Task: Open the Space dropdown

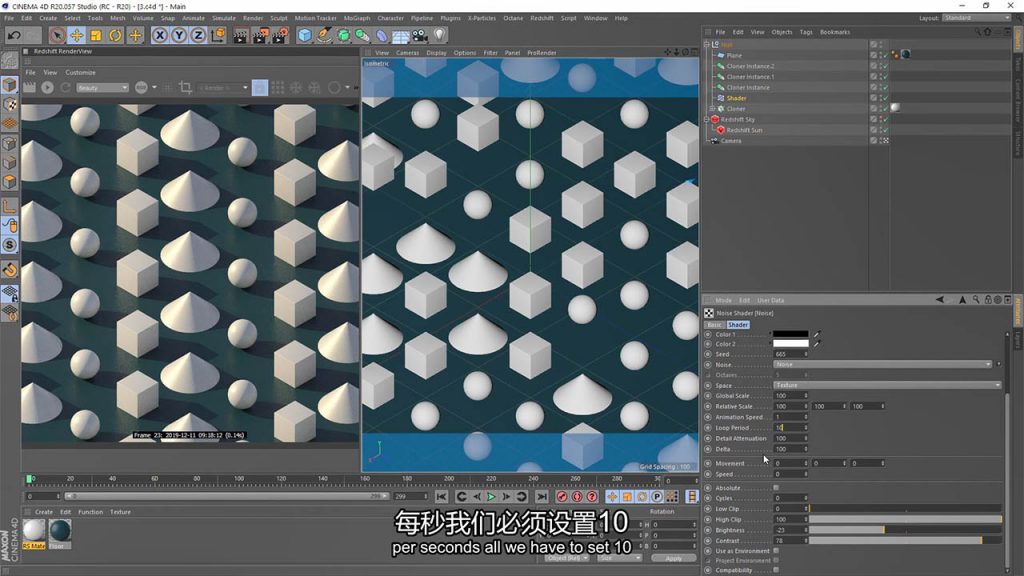Action: pyautogui.click(x=887, y=385)
